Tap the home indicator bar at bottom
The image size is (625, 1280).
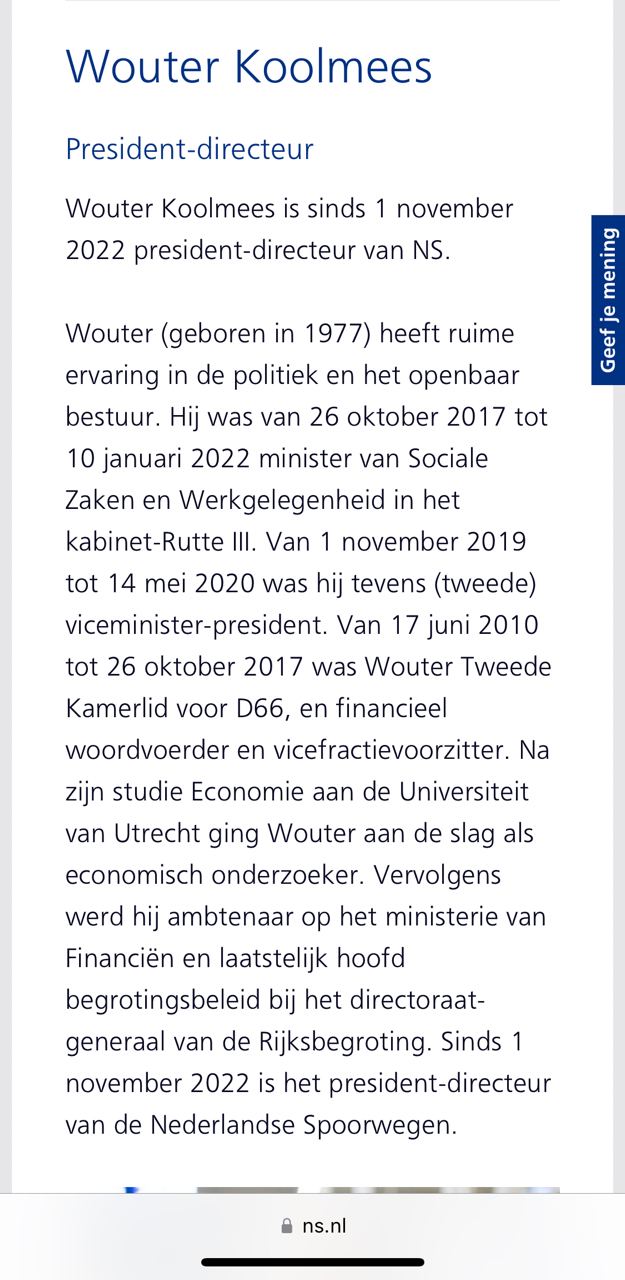tap(312, 1262)
